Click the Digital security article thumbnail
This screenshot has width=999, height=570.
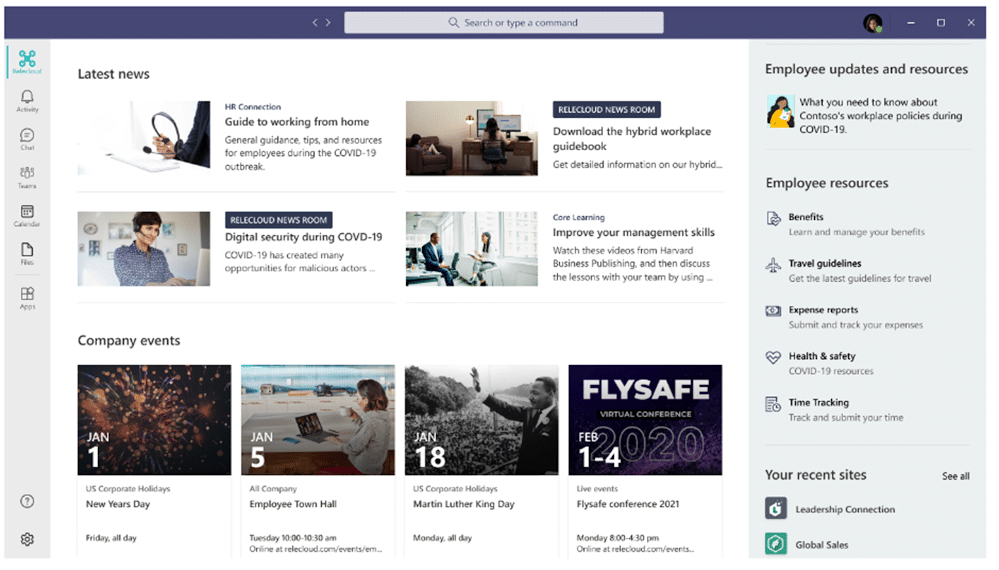[143, 248]
